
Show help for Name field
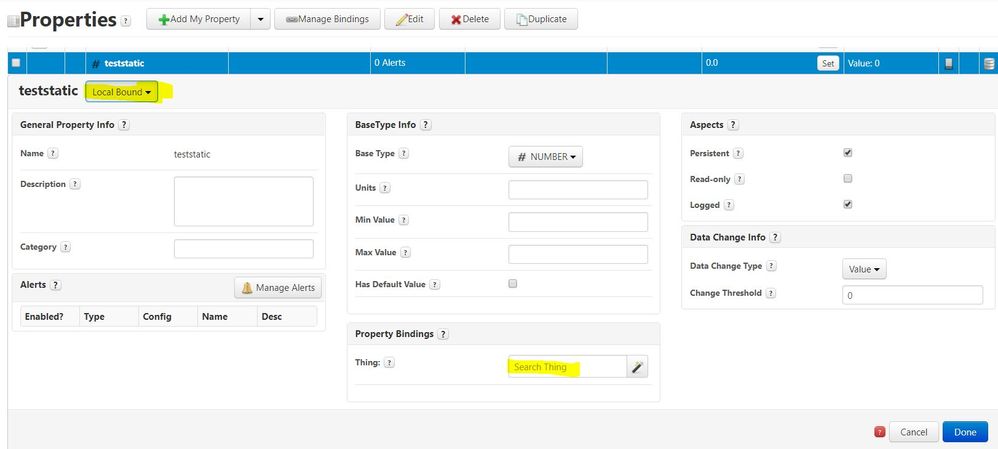[53, 153]
